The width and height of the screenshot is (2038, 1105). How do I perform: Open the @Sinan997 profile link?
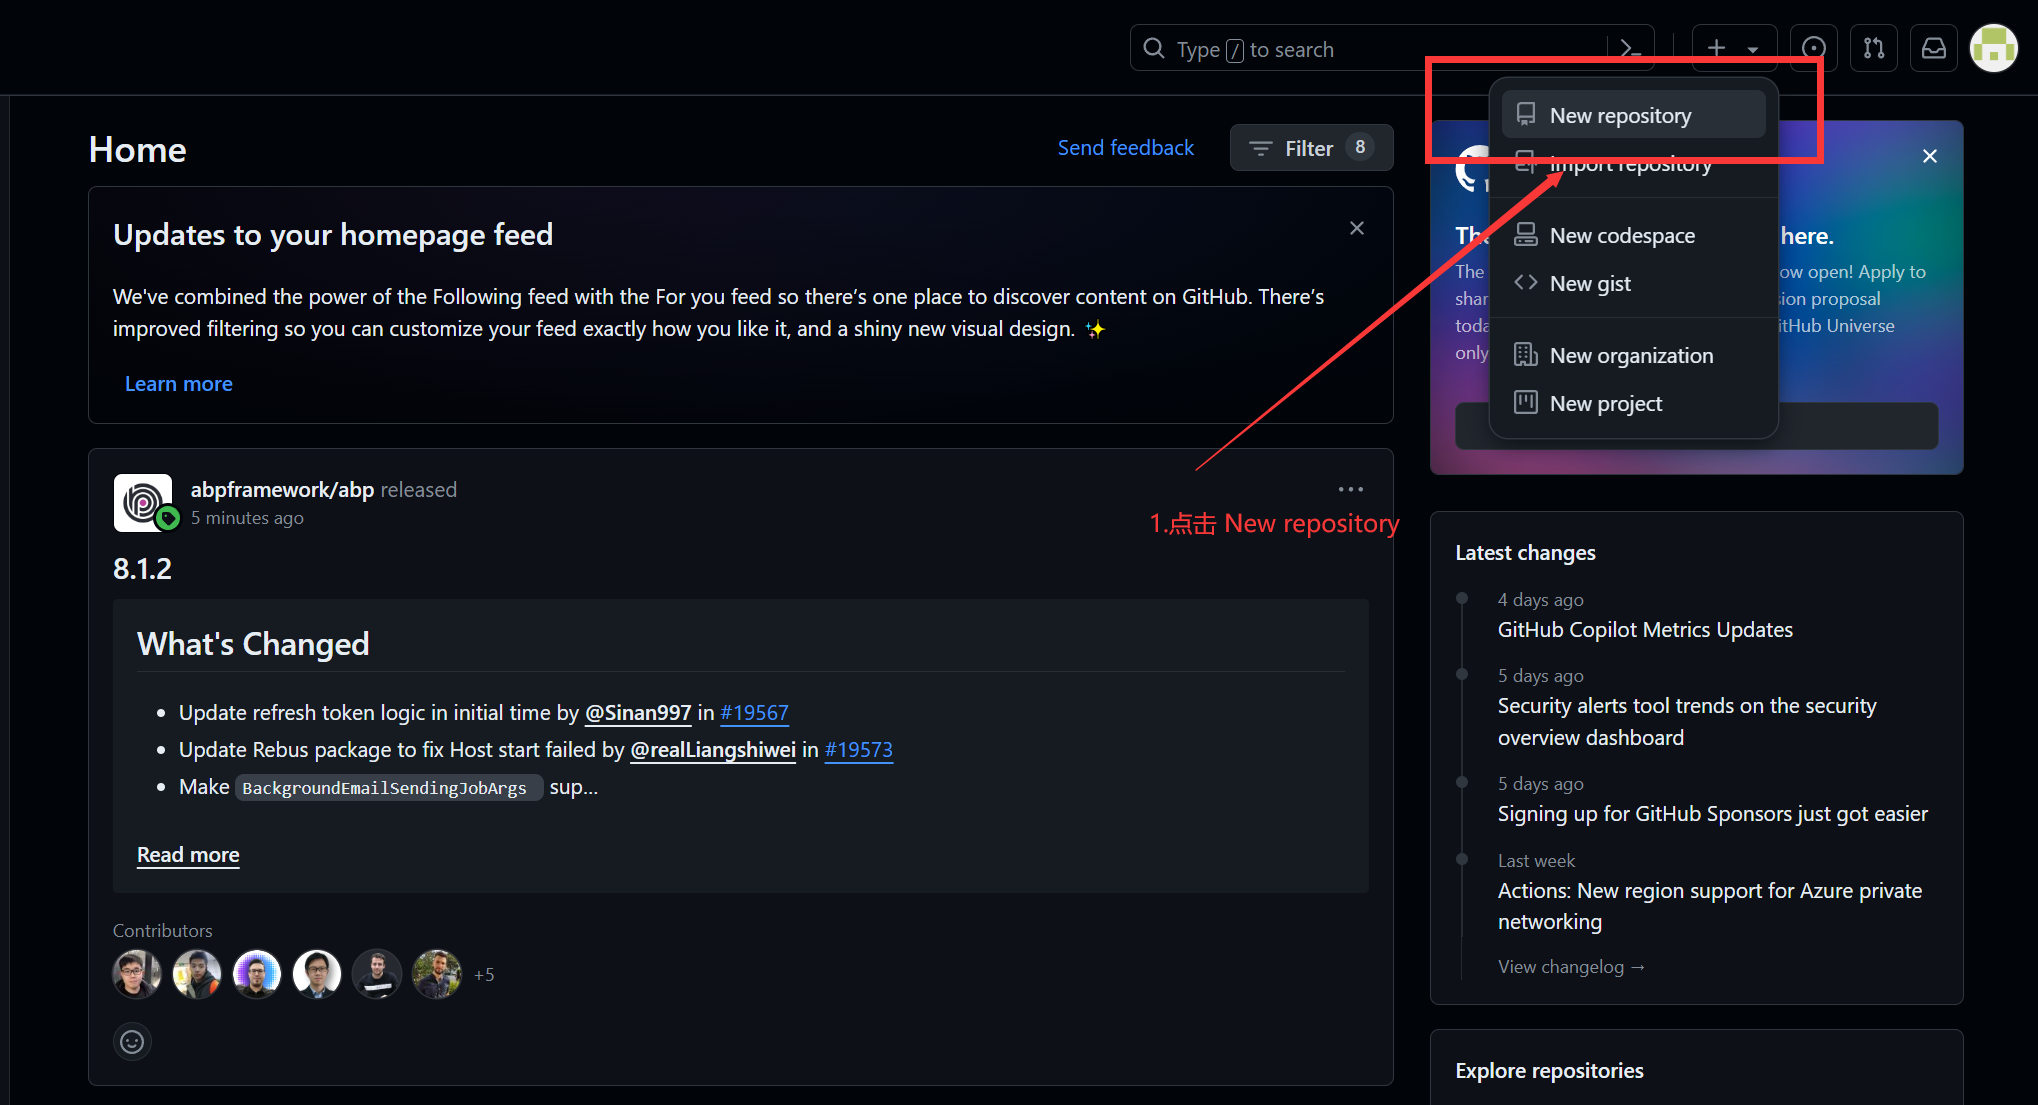click(x=638, y=713)
